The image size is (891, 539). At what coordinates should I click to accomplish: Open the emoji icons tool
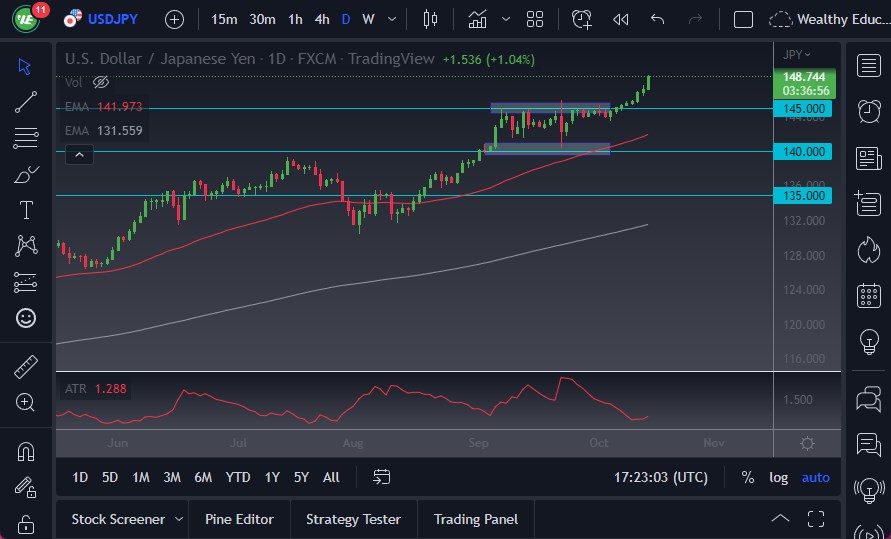coord(26,317)
